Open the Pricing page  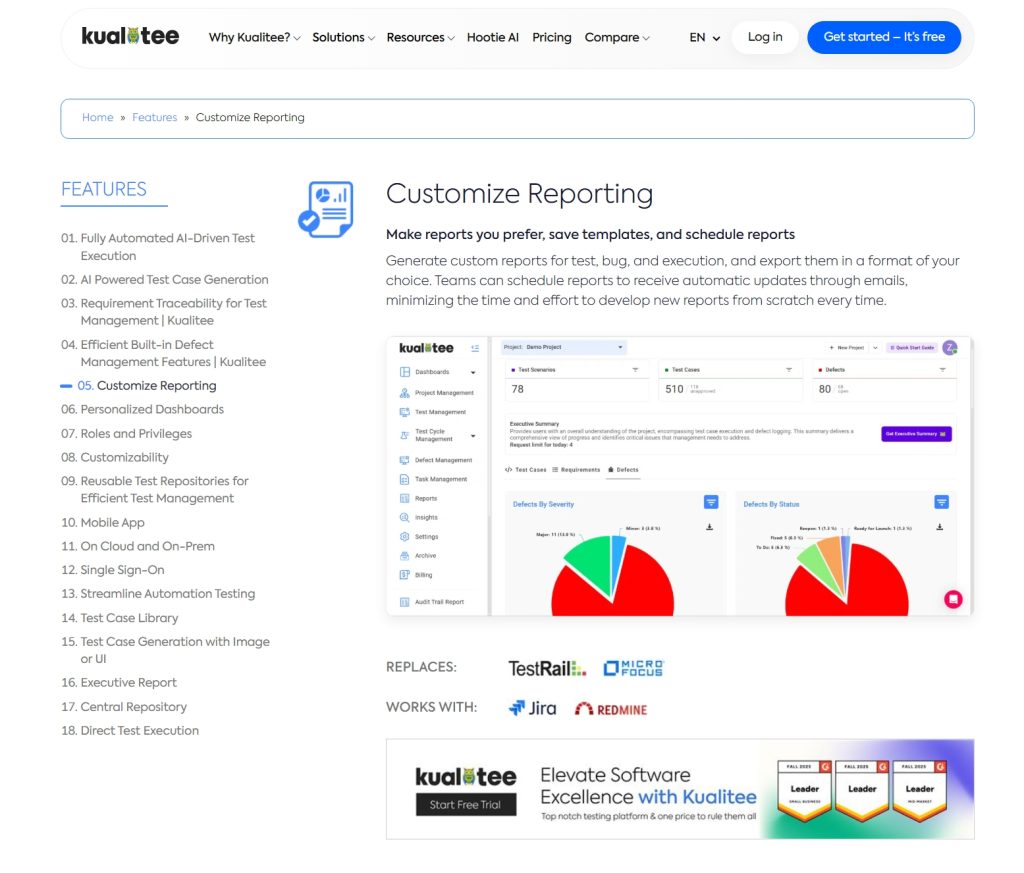[x=552, y=37]
